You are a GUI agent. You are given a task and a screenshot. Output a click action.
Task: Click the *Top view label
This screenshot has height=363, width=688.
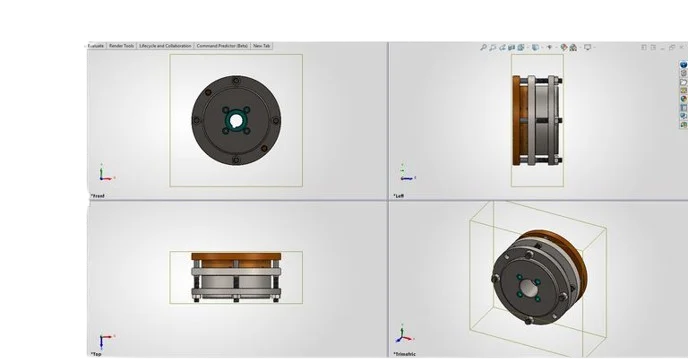point(96,354)
